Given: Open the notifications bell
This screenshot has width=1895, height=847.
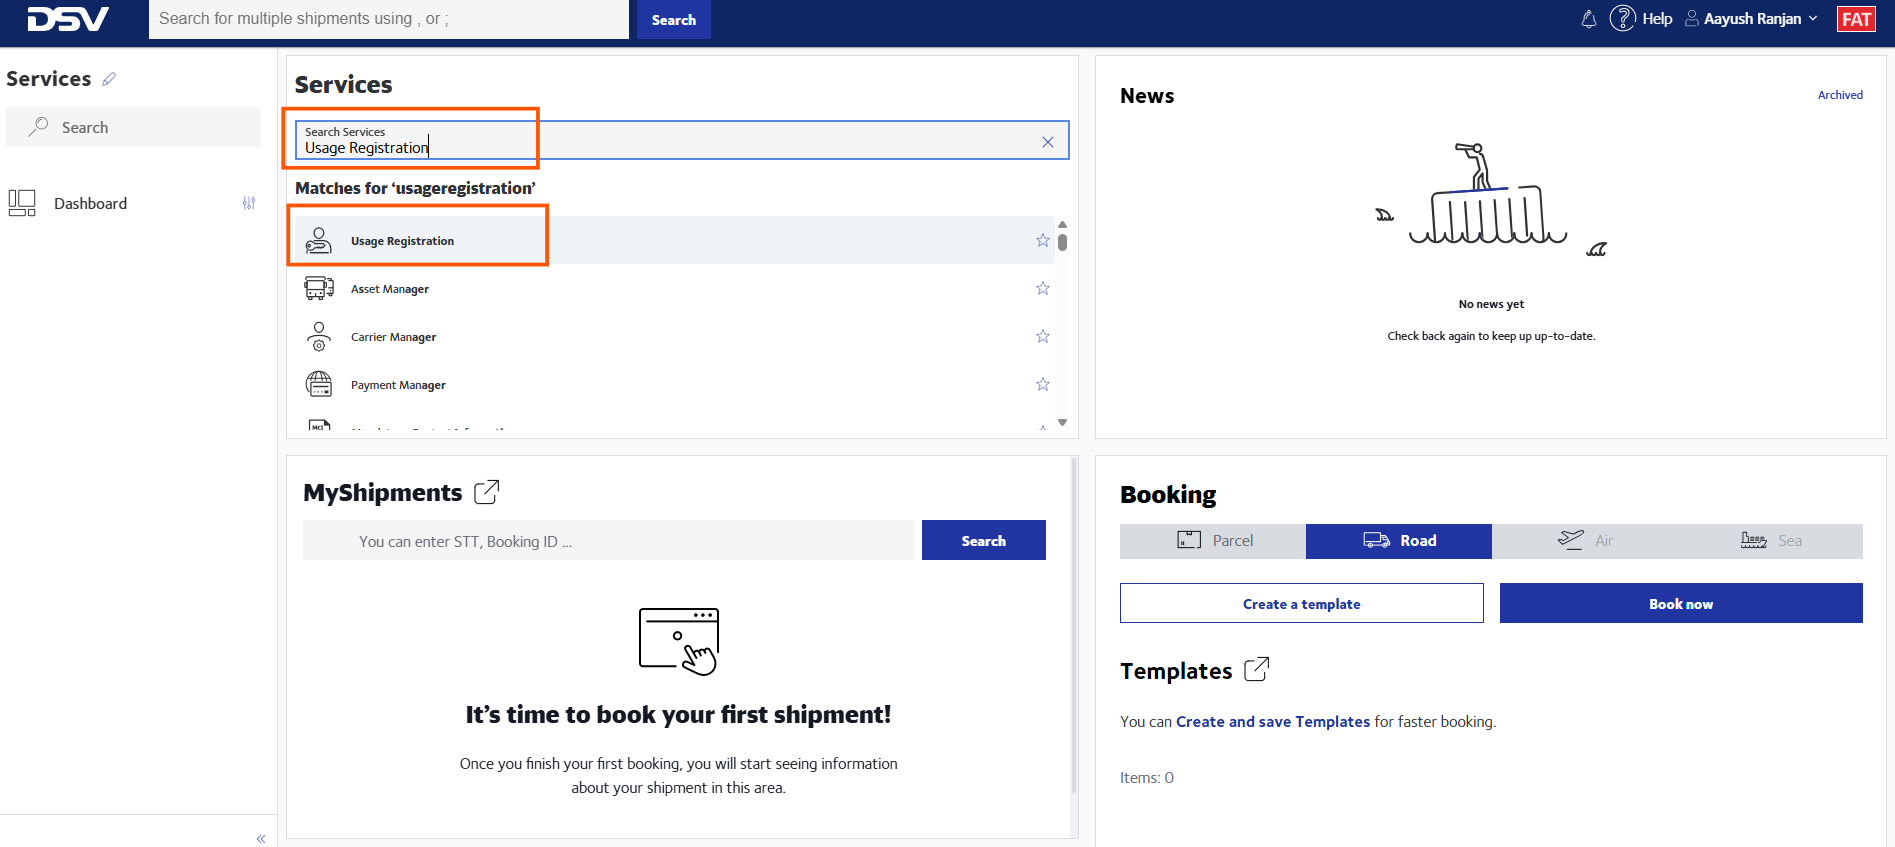Looking at the screenshot, I should (1588, 18).
